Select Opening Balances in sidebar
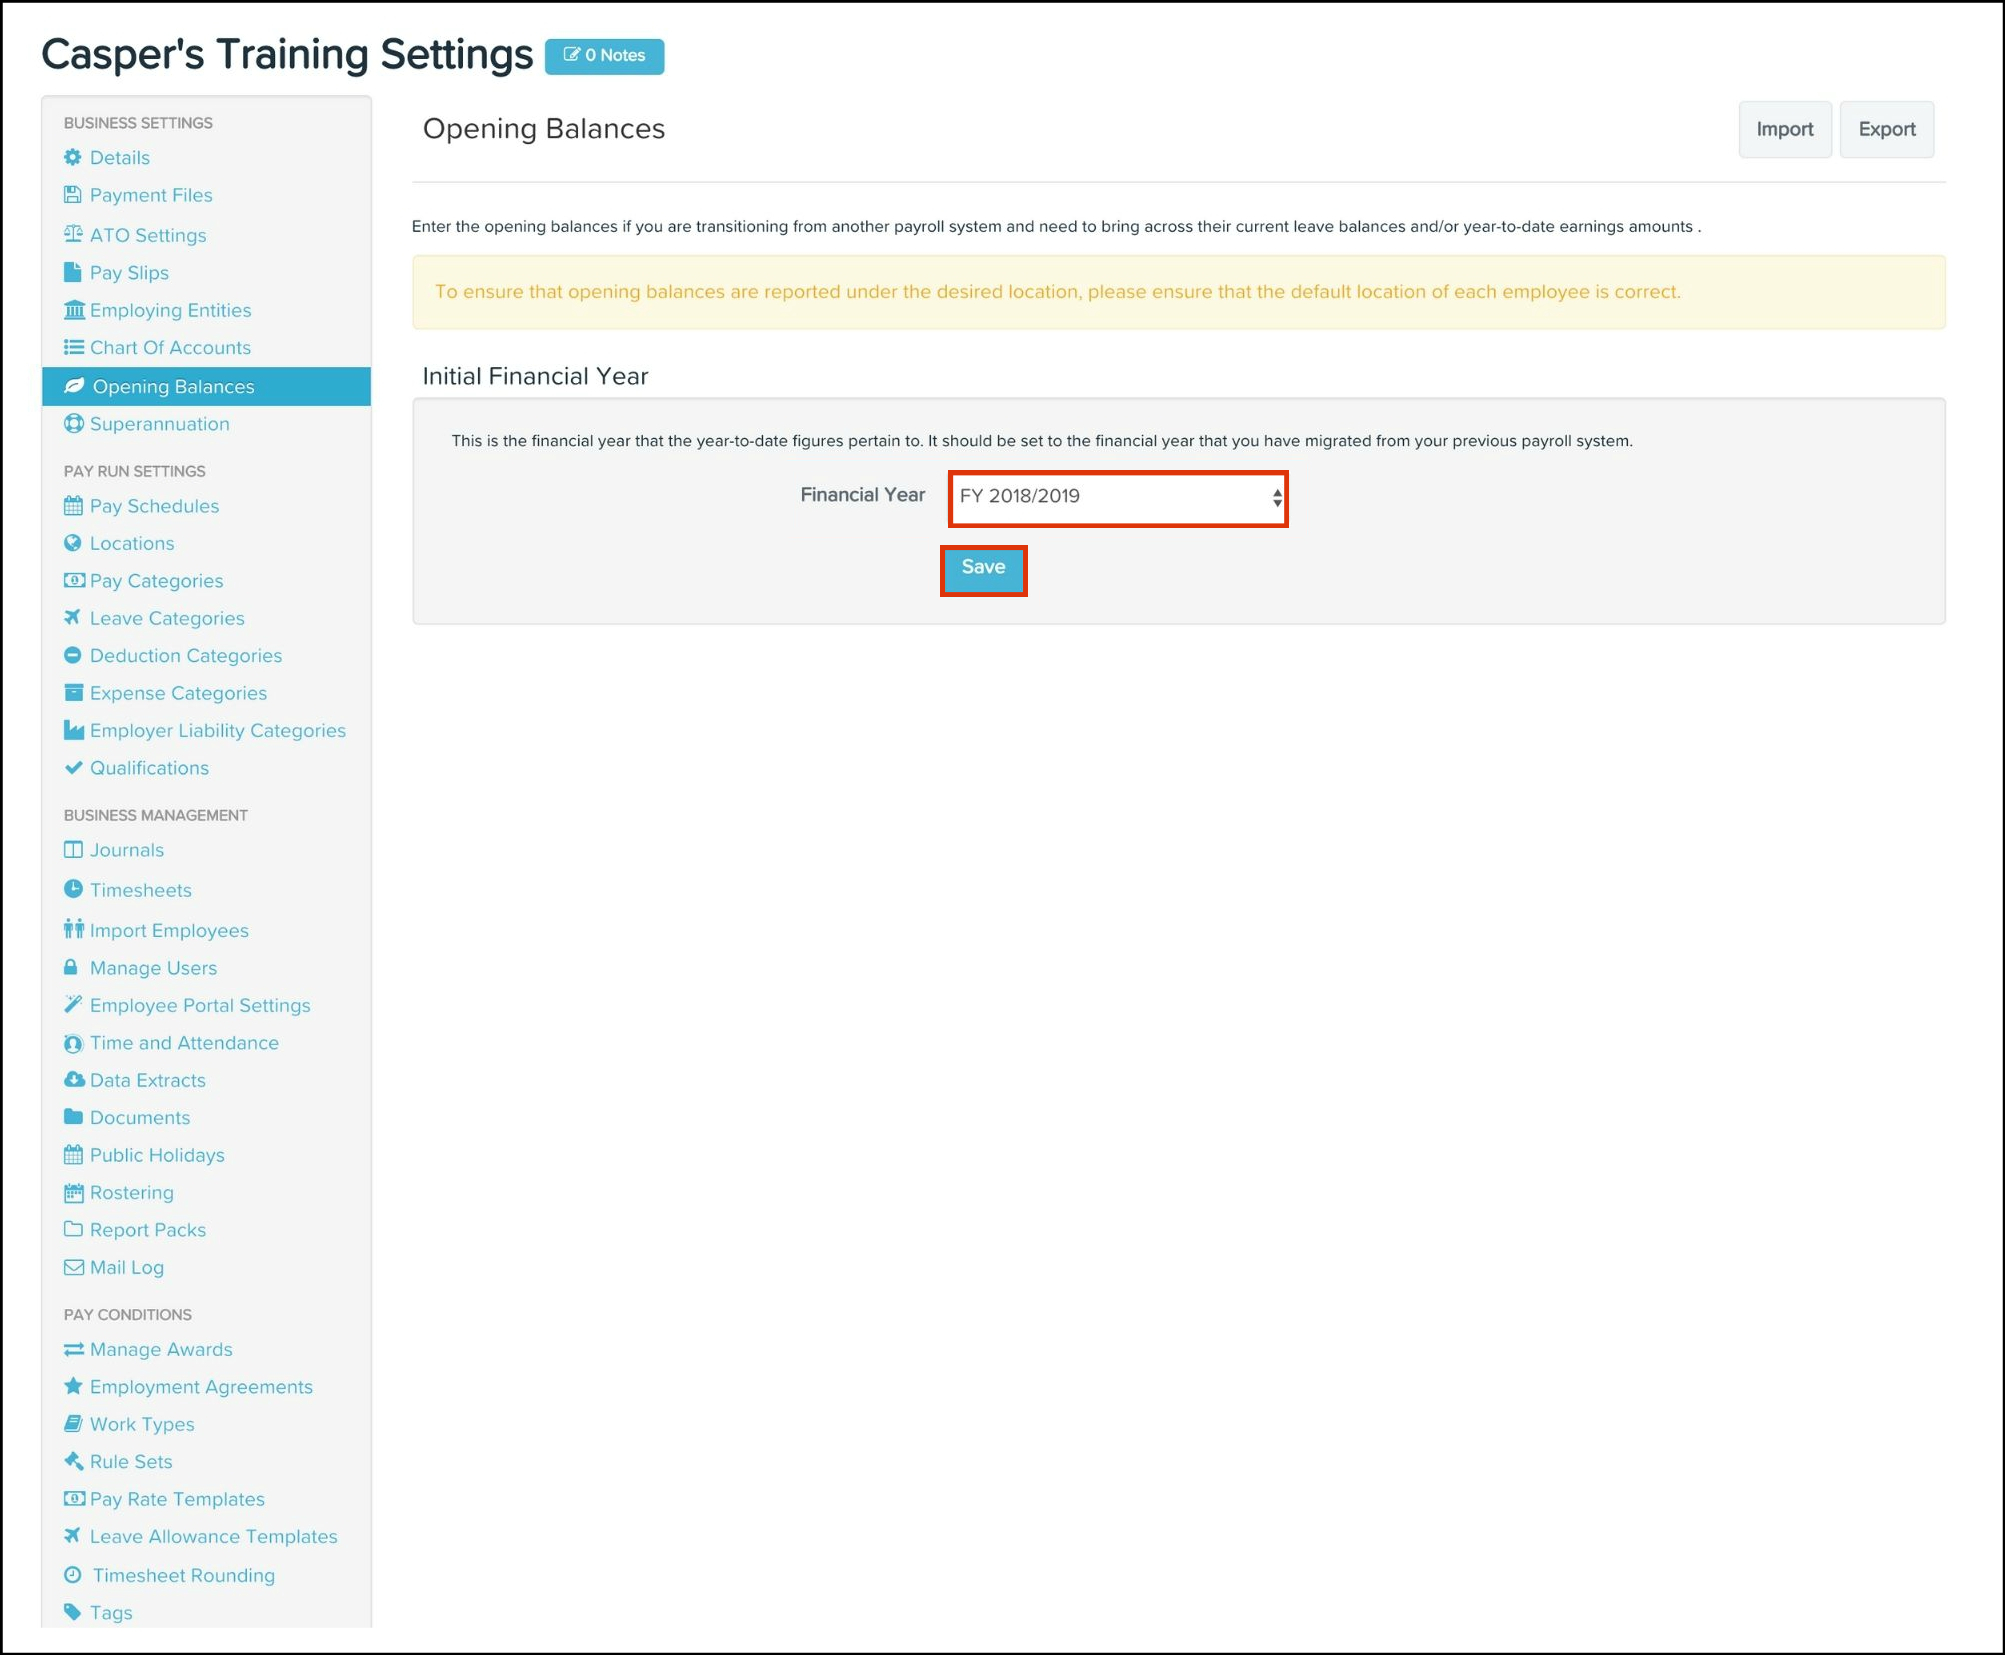This screenshot has width=2005, height=1655. [173, 387]
